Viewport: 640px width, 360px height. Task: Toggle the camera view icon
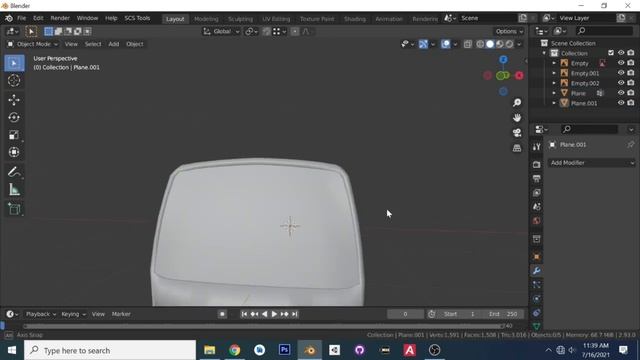tap(517, 133)
